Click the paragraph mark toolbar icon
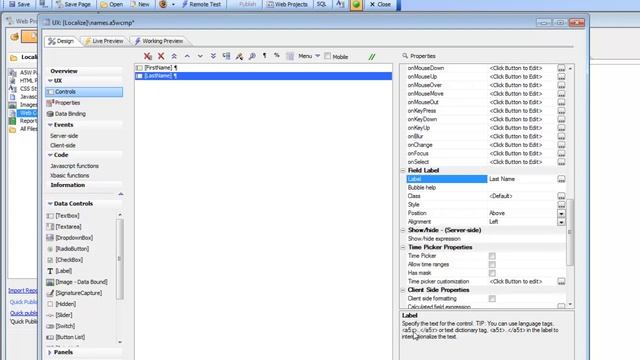This screenshot has height=360, width=640. 264,56
